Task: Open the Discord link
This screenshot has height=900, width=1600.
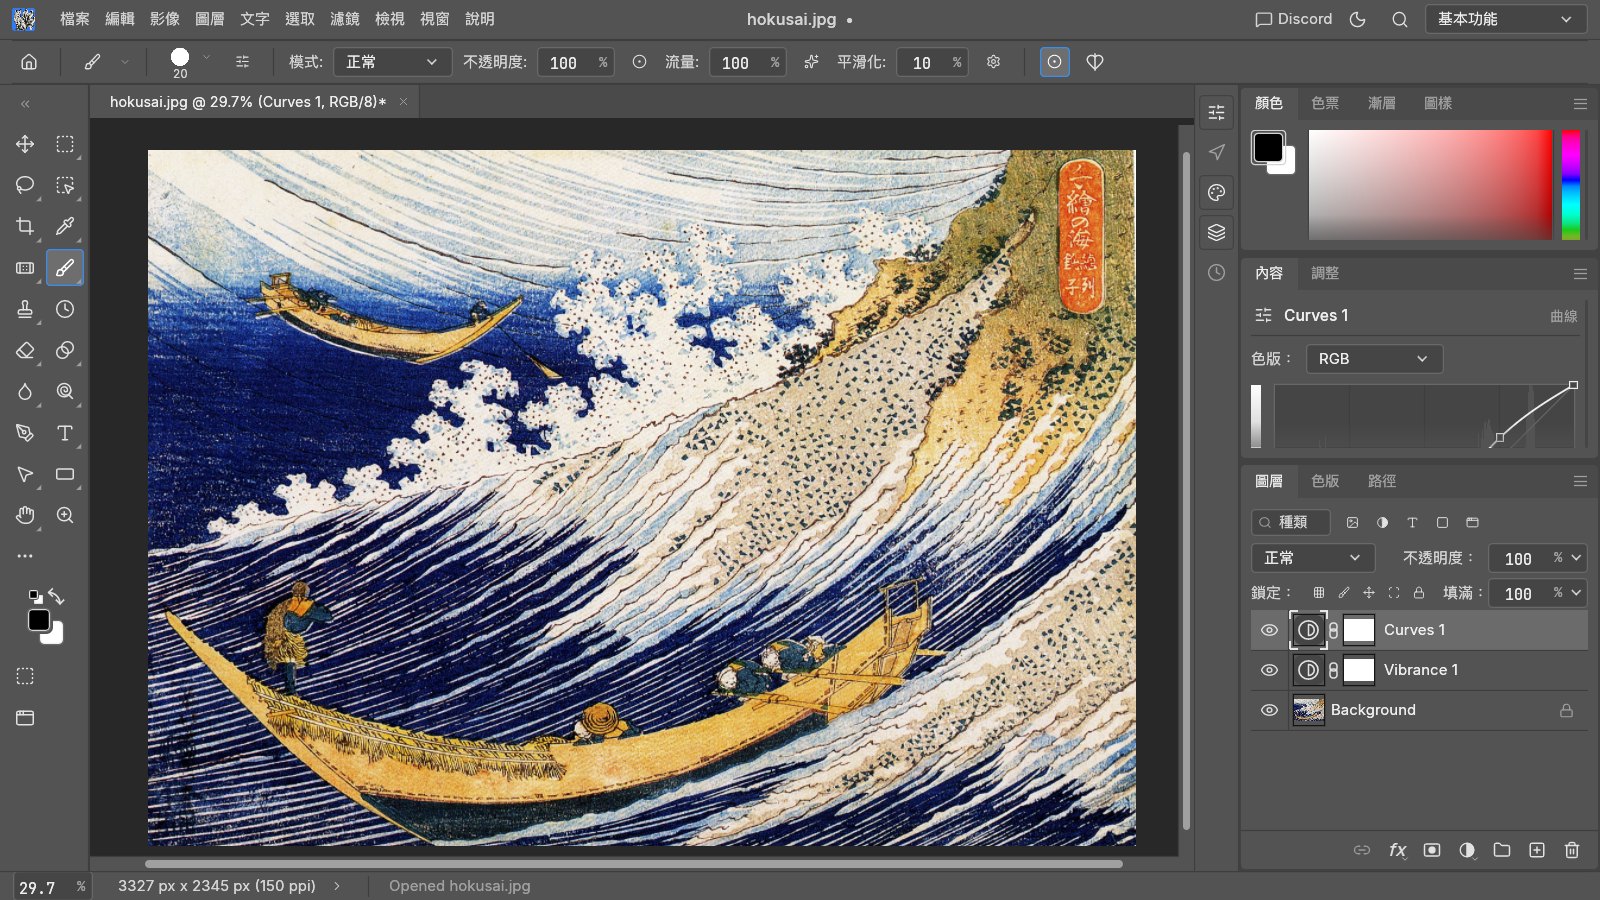Action: [x=1294, y=19]
